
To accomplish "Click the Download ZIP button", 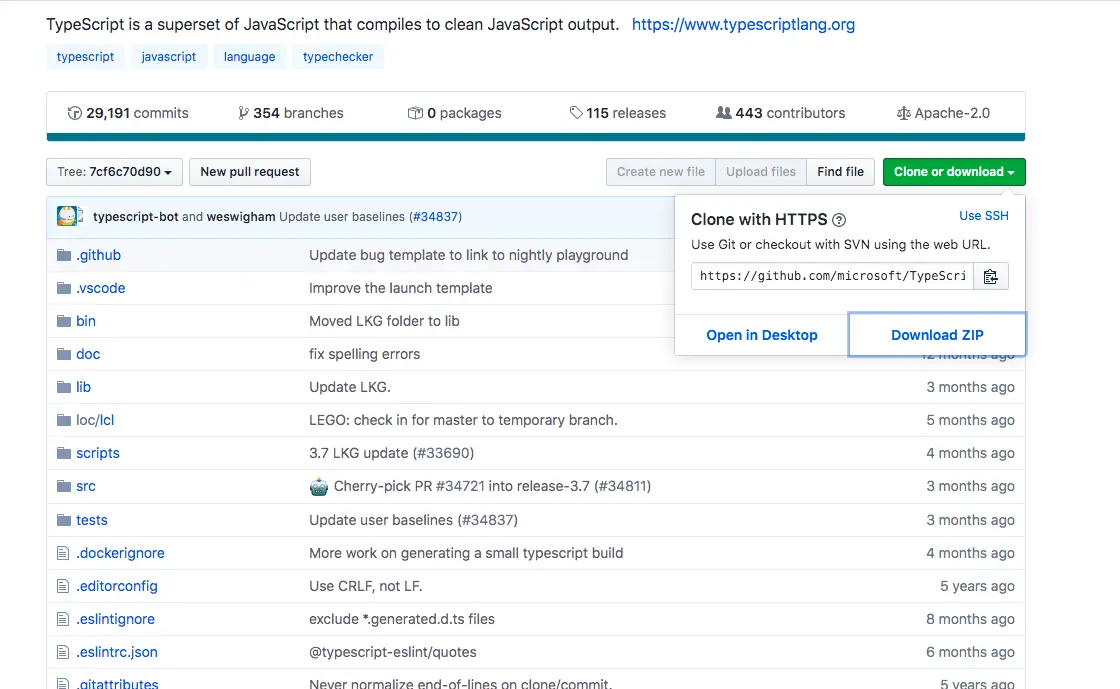I will coord(937,335).
